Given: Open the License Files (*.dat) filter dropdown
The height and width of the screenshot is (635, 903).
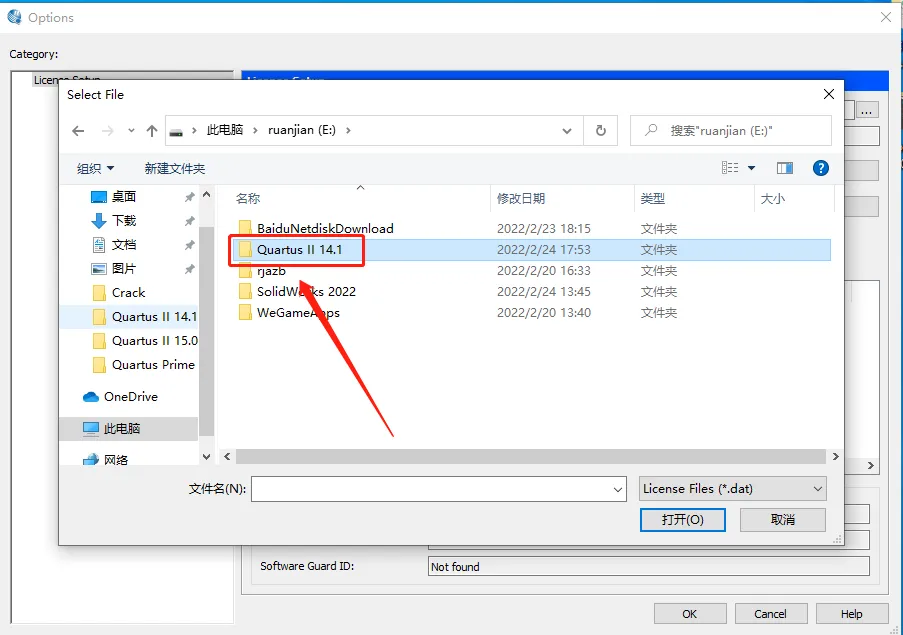Looking at the screenshot, I should click(733, 489).
